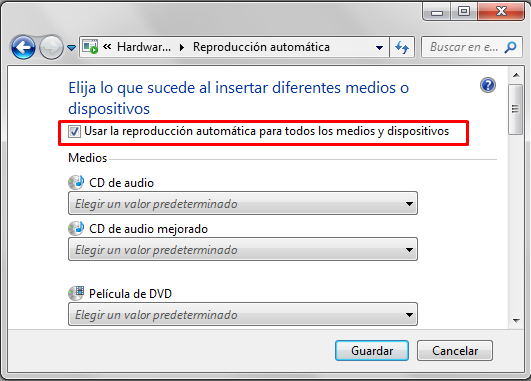Screen dimensions: 531x381
Task: Click the search magnifier icon
Action: point(510,47)
